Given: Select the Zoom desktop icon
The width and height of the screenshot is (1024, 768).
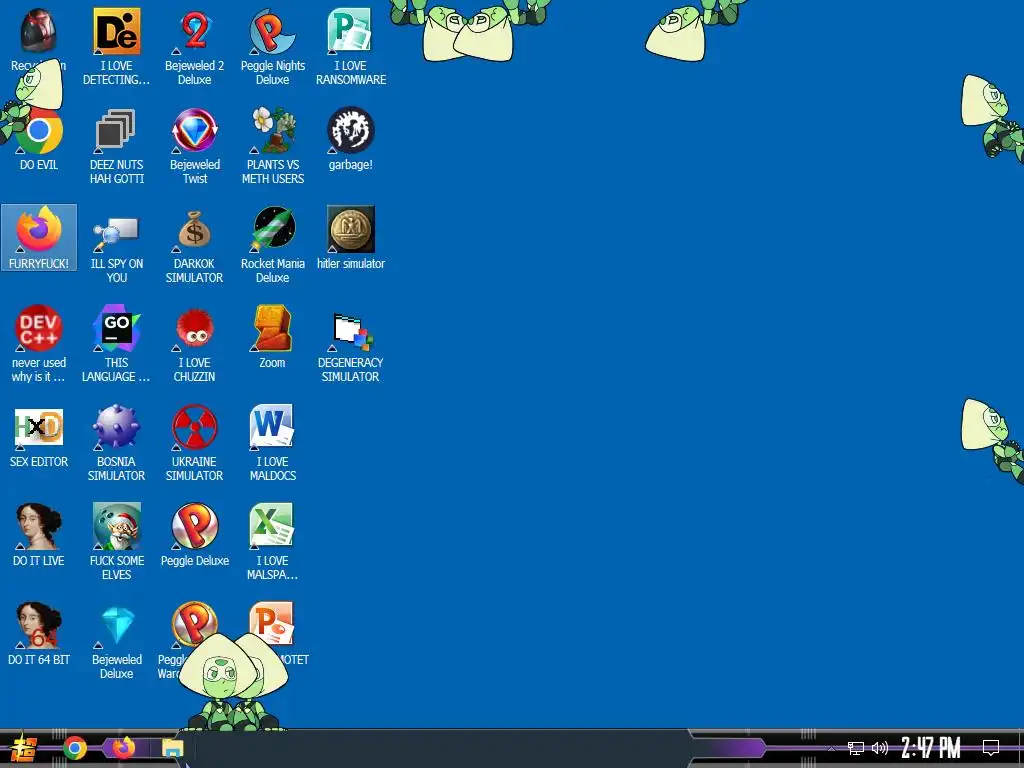Looking at the screenshot, I should (272, 328).
